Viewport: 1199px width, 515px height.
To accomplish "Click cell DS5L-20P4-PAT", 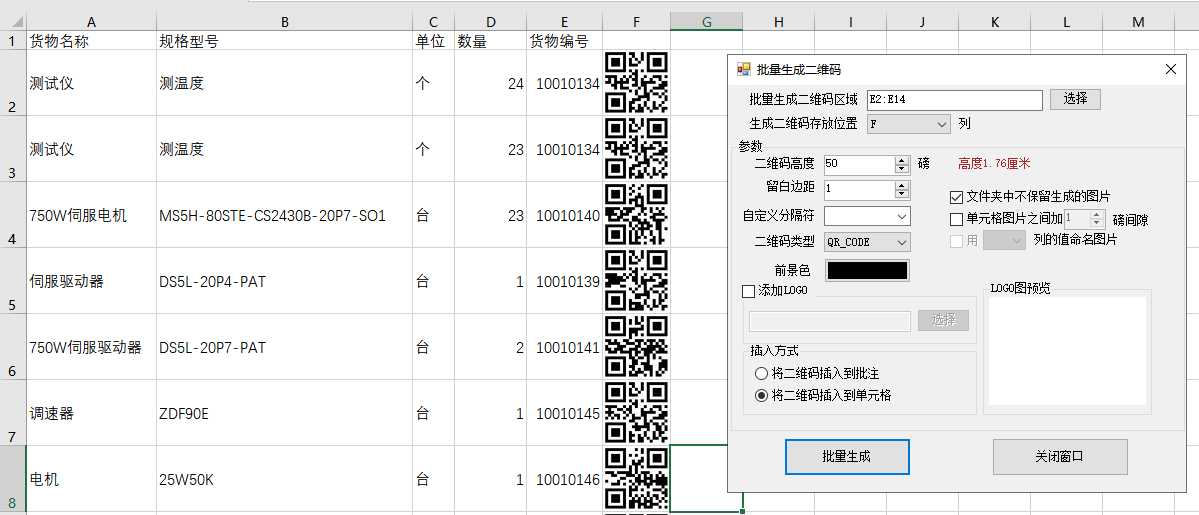I will [284, 281].
